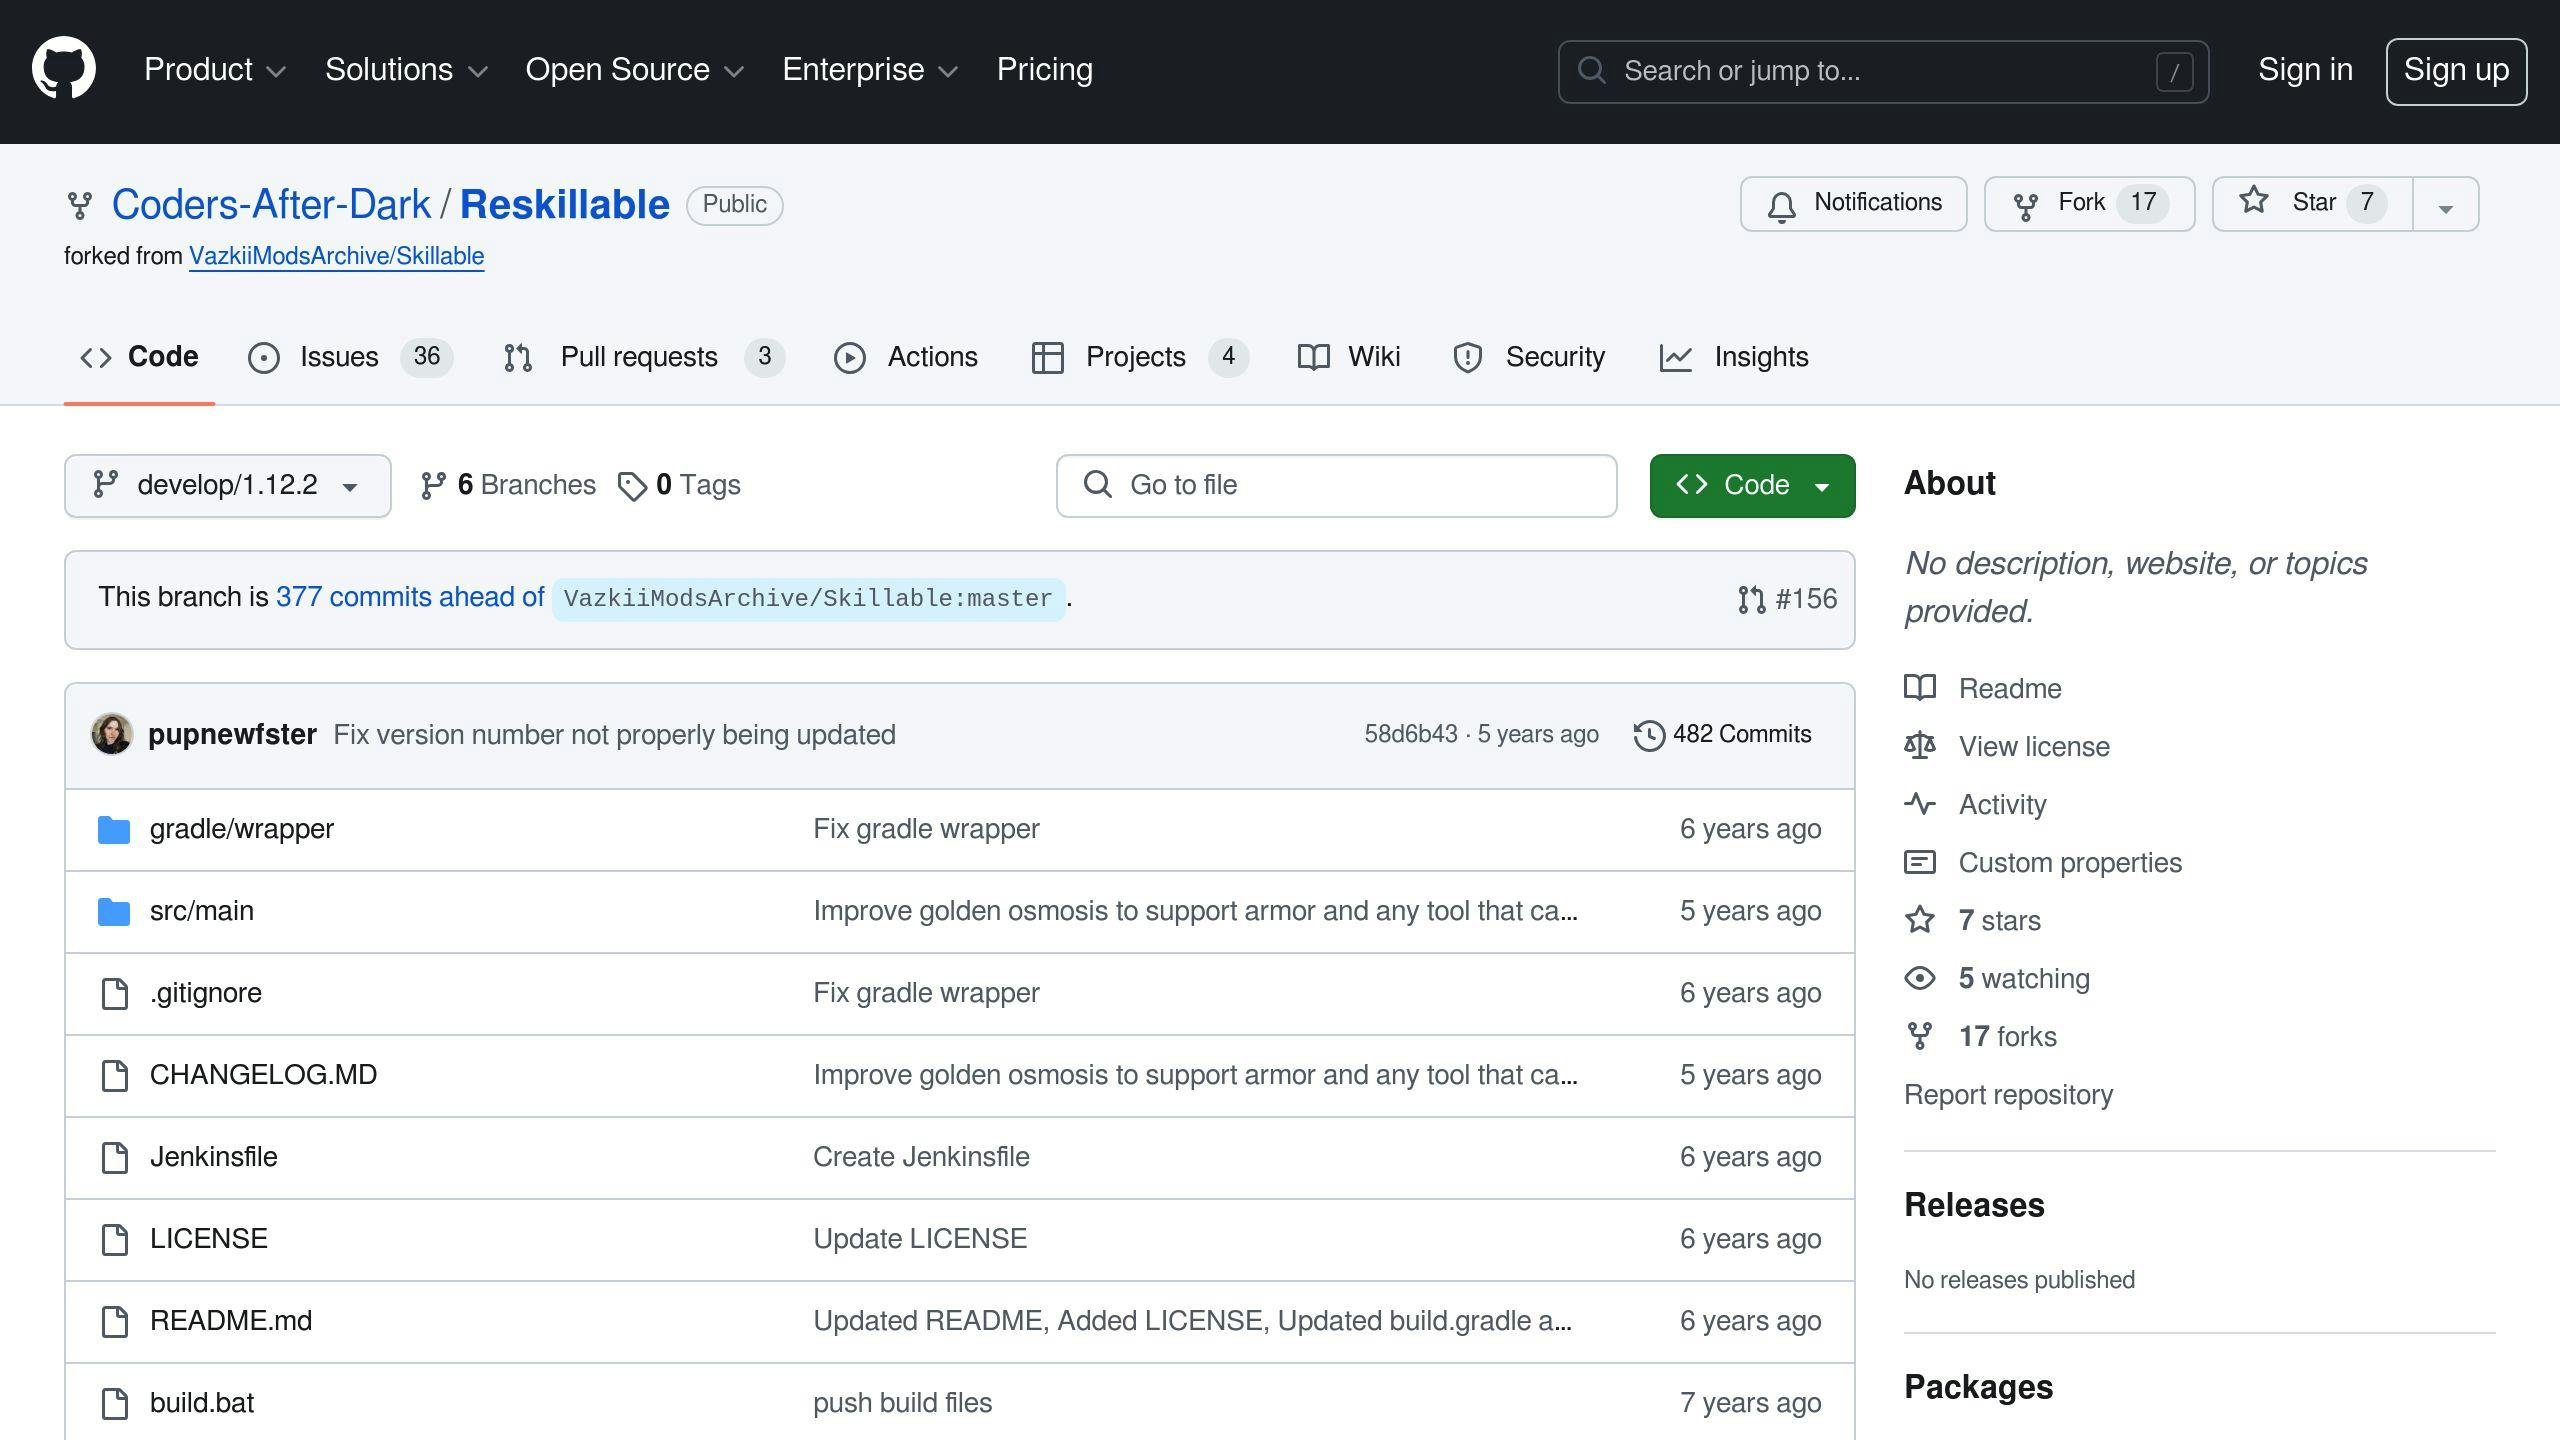Star the repository
This screenshot has height=1440, width=2560.
coord(2313,204)
